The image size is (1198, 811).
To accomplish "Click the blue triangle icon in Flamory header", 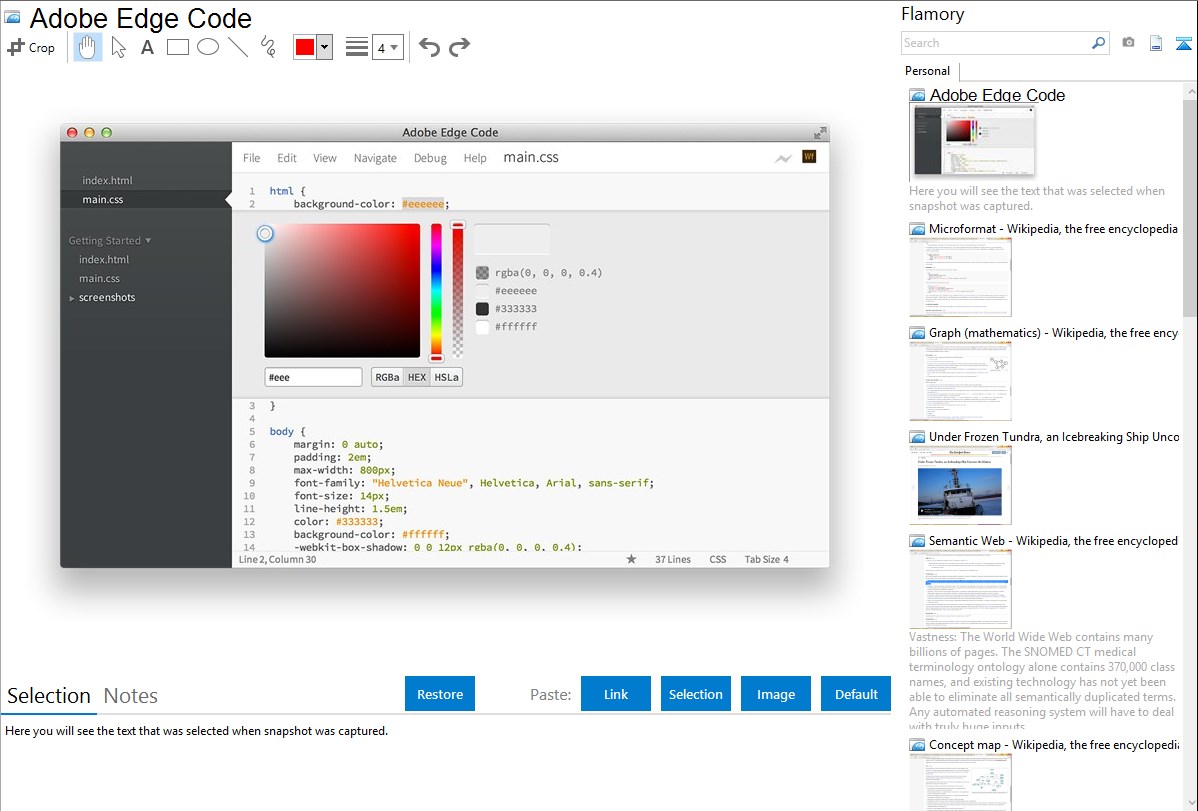I will coord(1183,43).
